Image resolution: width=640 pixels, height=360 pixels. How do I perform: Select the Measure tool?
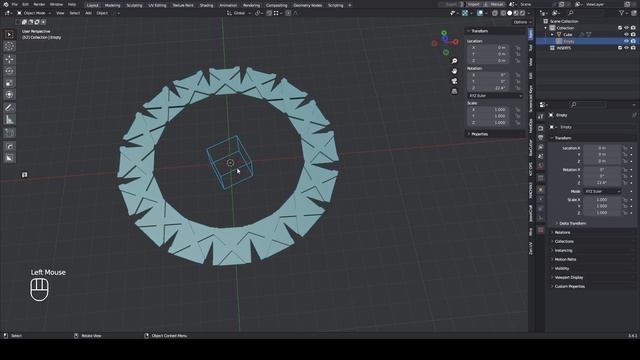(x=9, y=120)
